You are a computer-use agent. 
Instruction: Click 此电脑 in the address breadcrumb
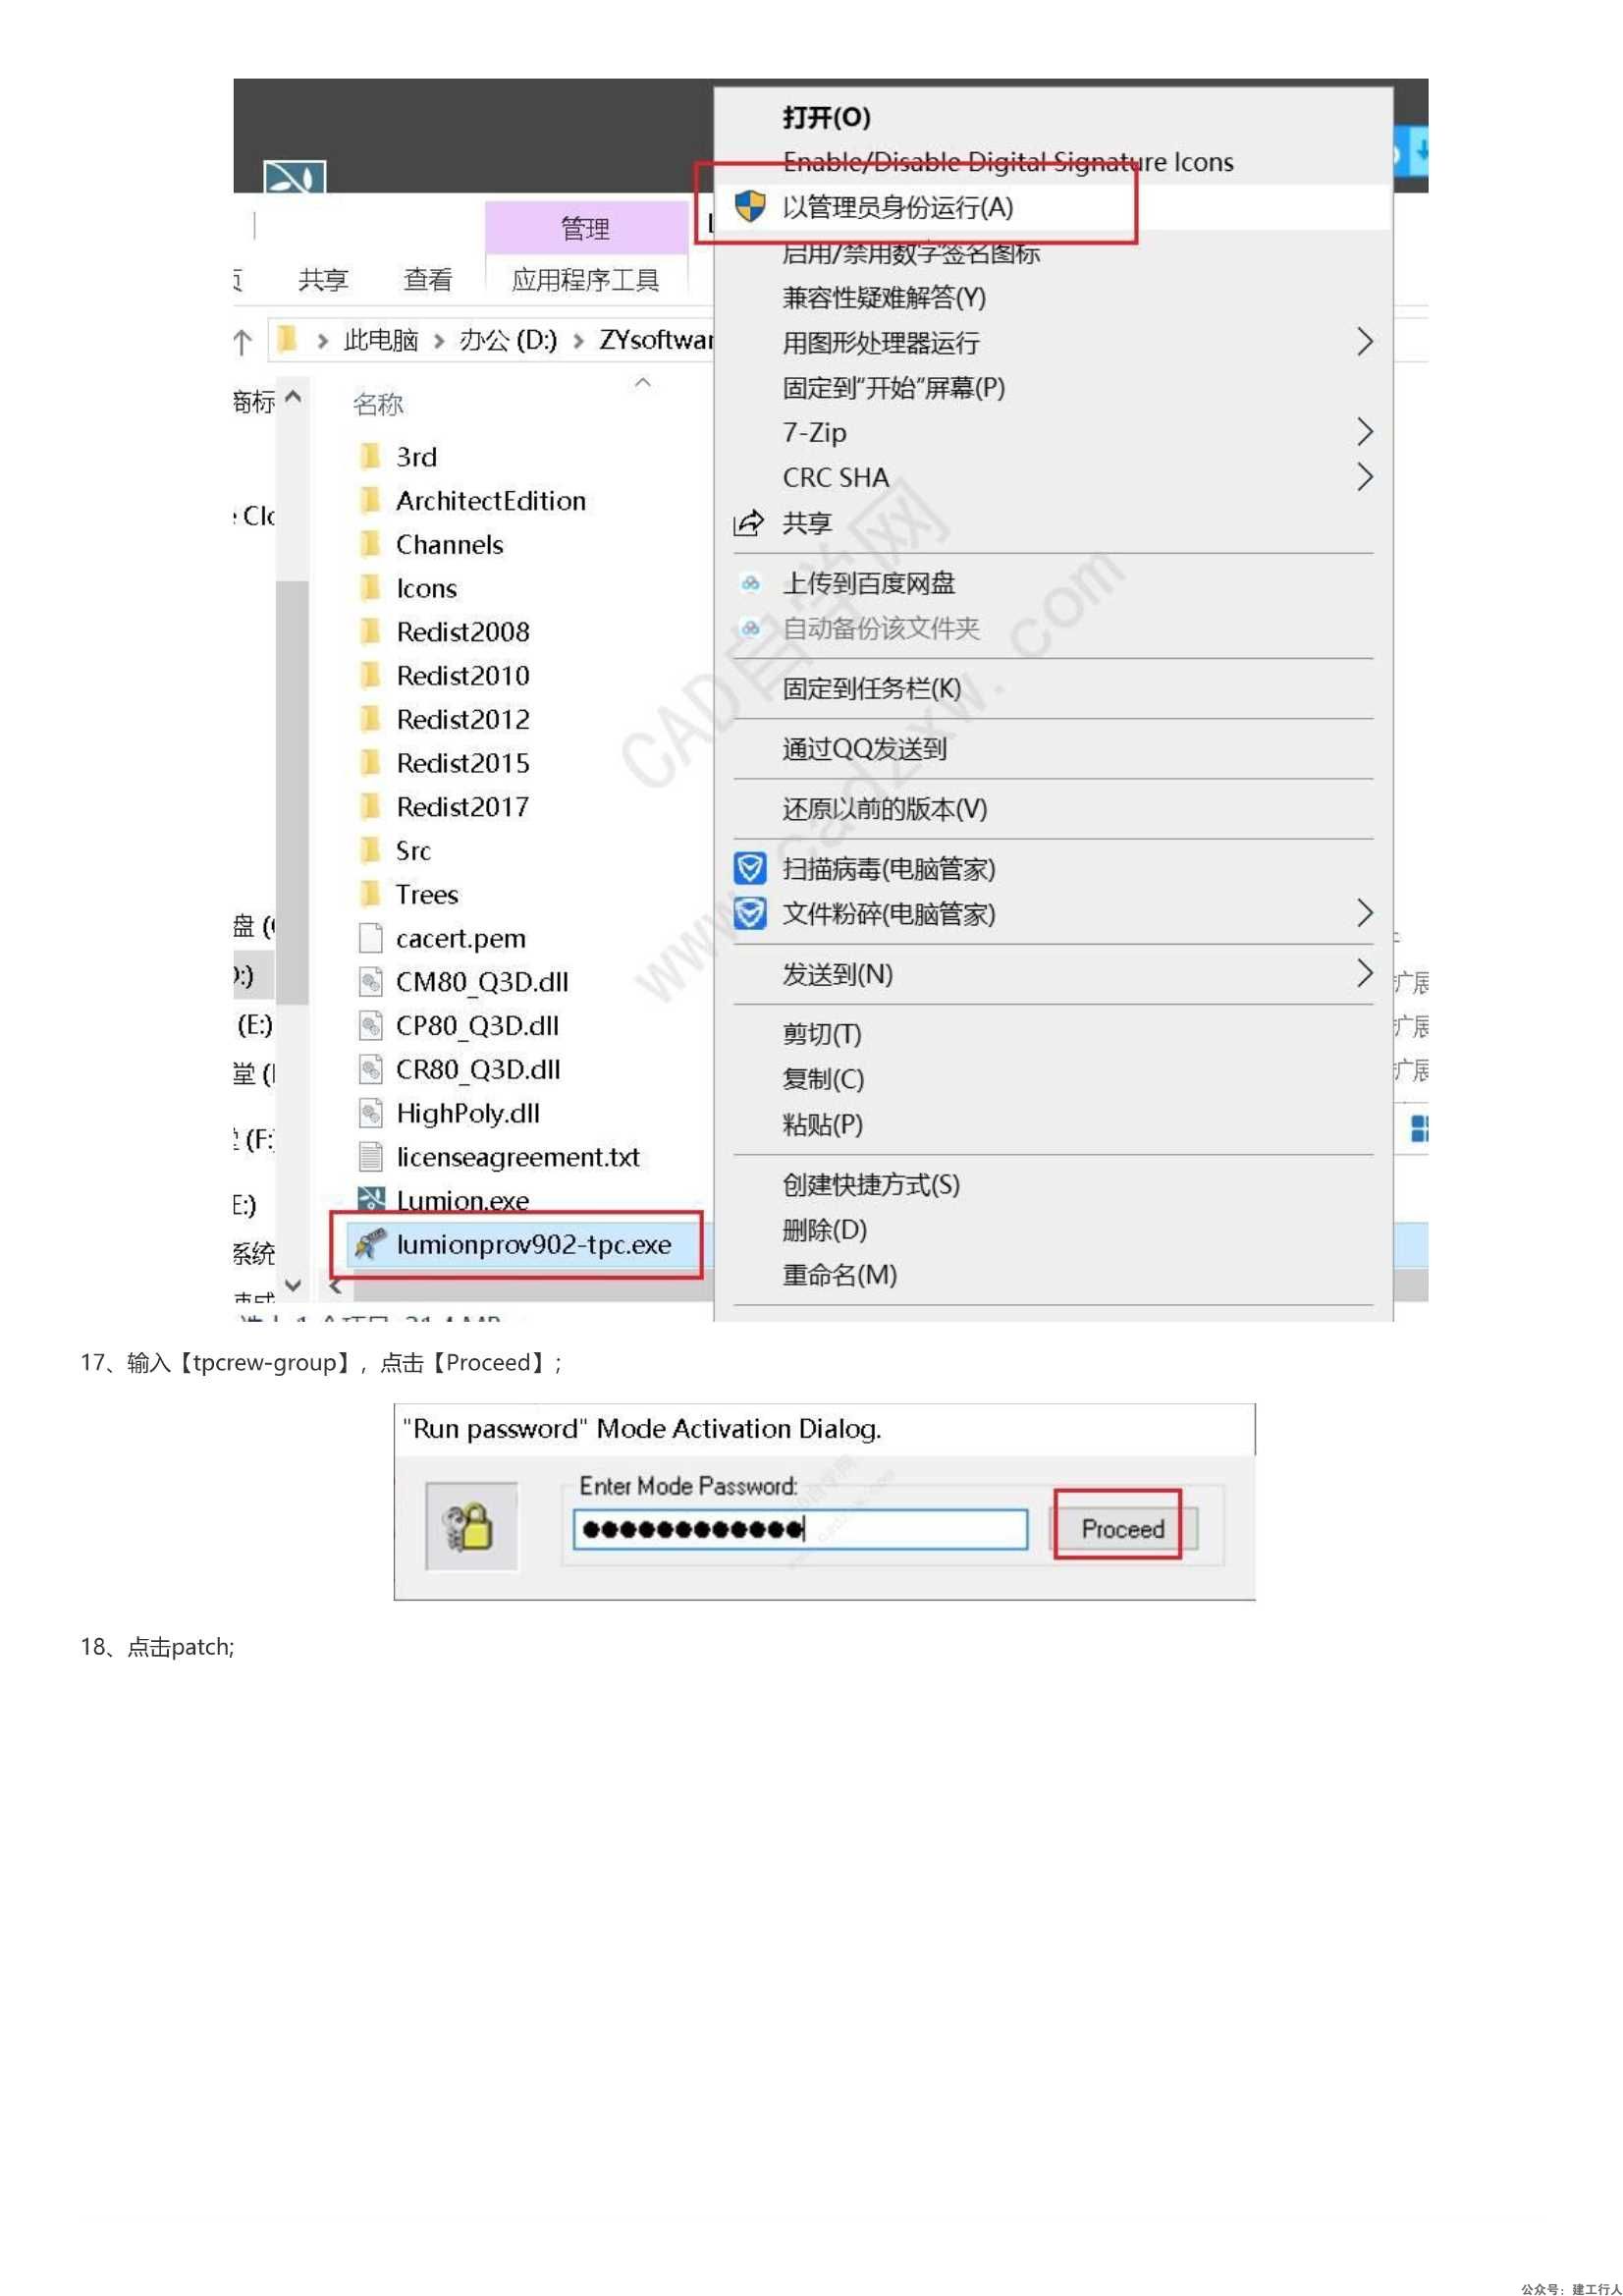380,340
